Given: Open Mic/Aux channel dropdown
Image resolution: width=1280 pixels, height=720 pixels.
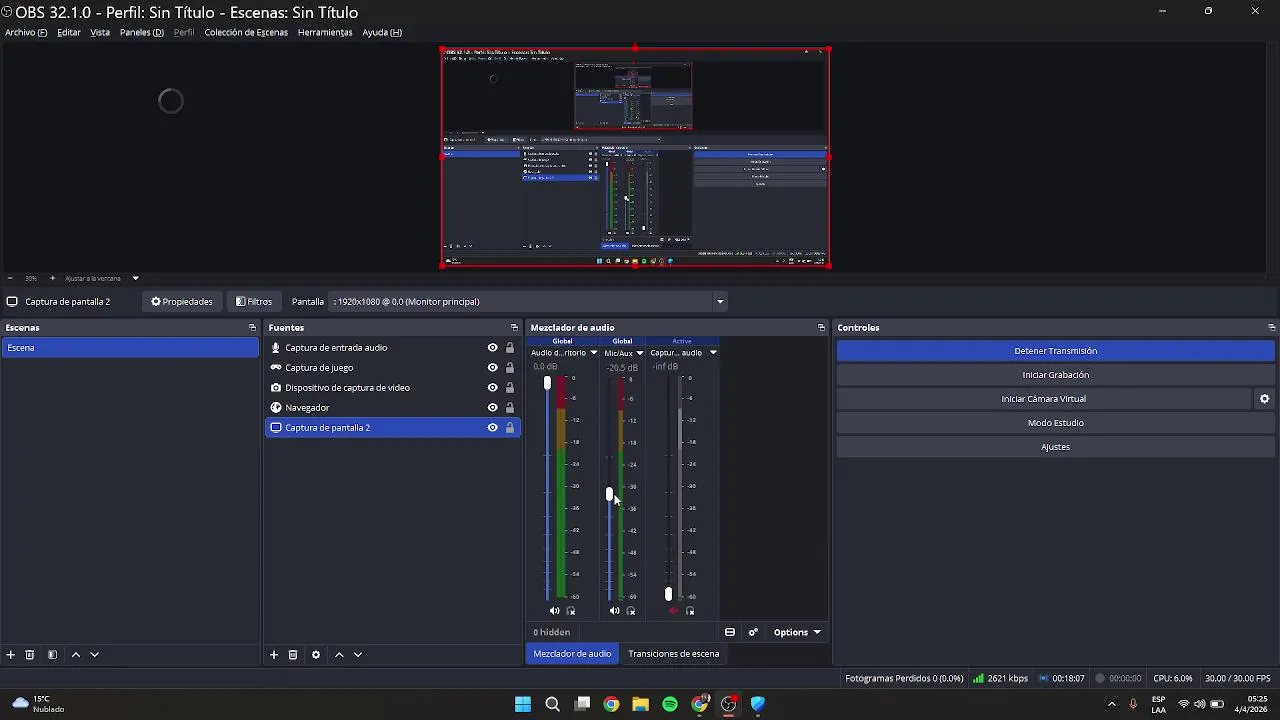Looking at the screenshot, I should (640, 353).
